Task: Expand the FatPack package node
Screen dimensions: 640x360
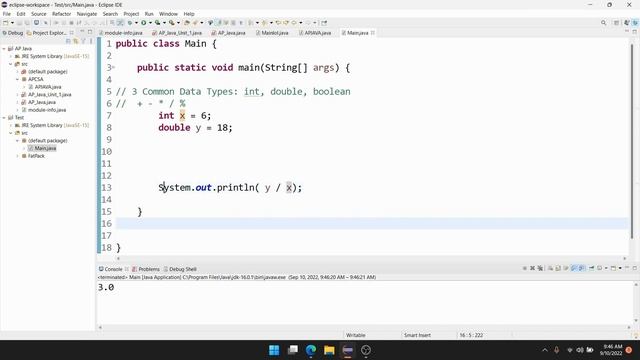Action: (x=18, y=156)
